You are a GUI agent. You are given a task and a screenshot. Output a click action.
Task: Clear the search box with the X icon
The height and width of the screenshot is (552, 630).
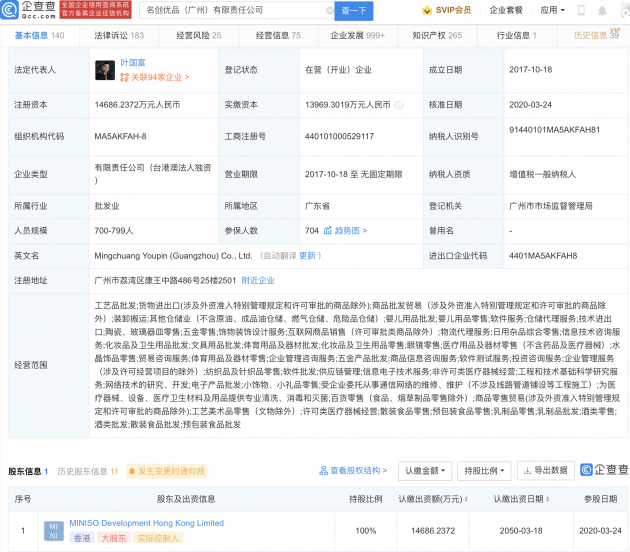[330, 10]
